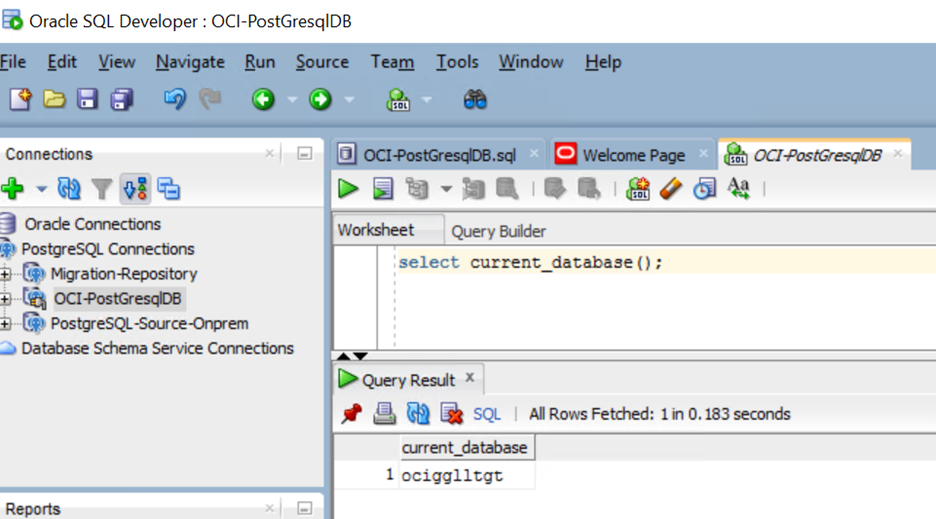Print the query result
936x519 pixels.
click(384, 413)
